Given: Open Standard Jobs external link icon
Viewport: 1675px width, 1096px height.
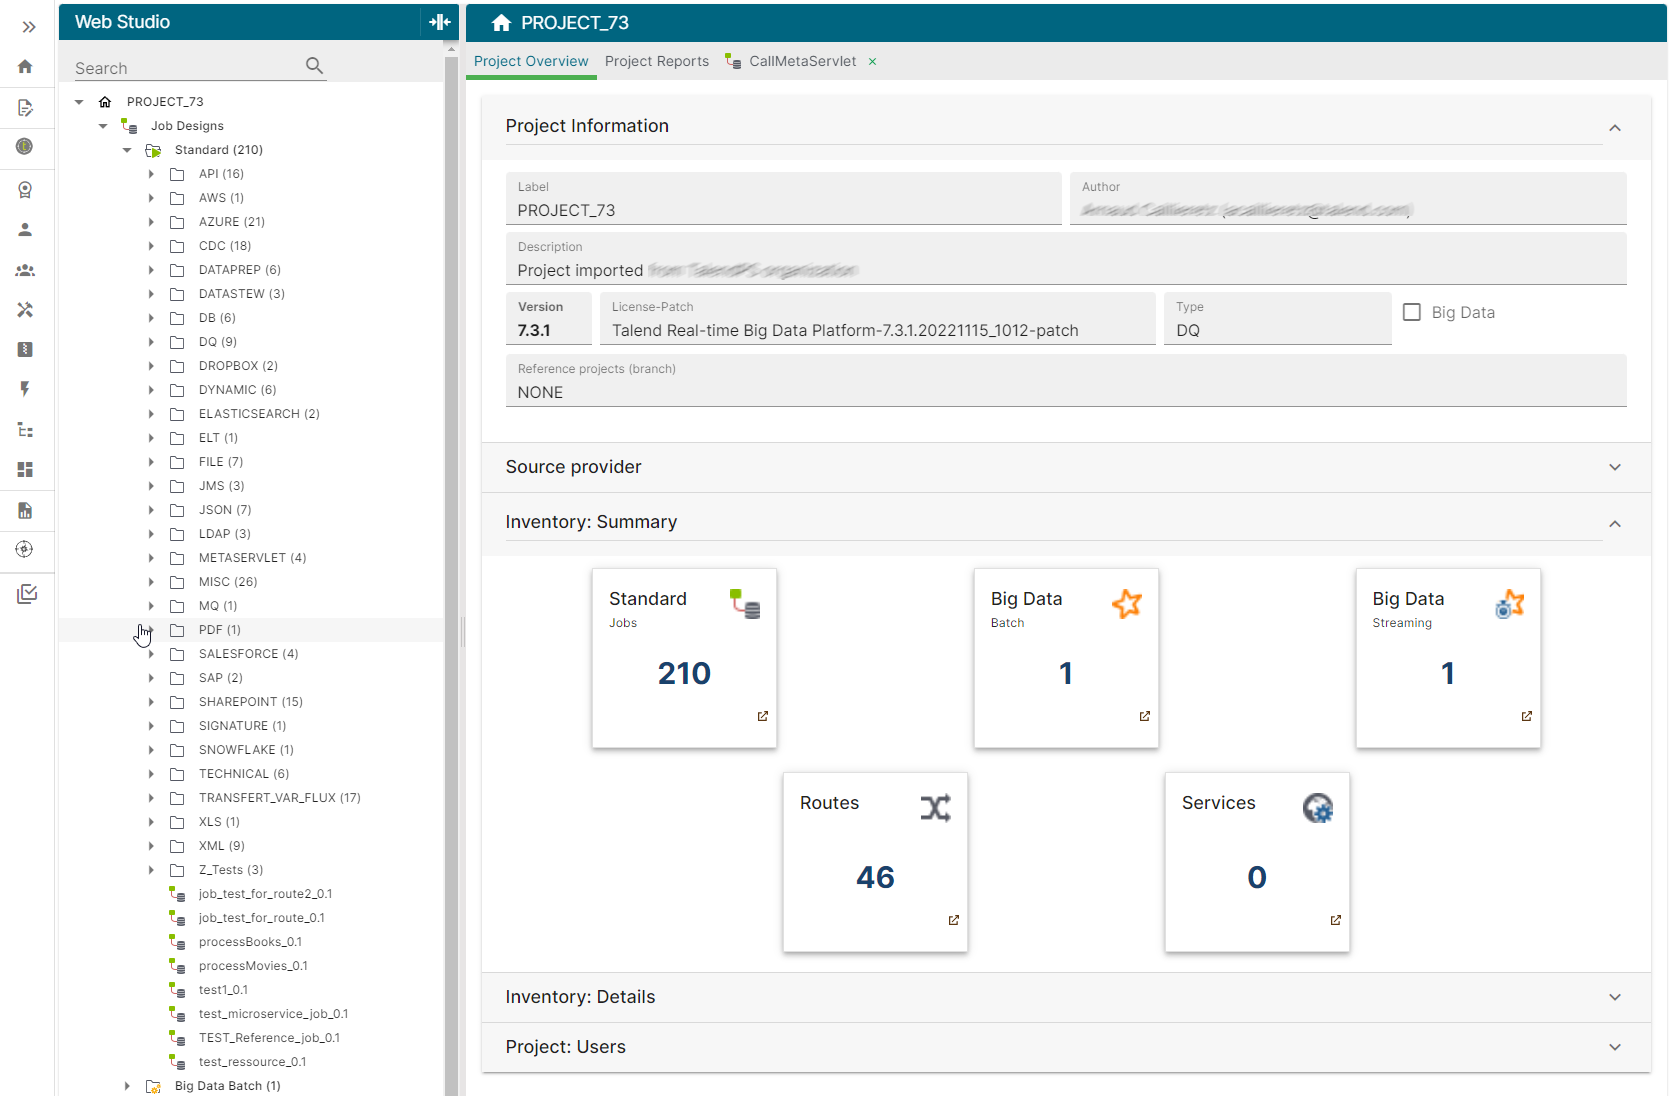Looking at the screenshot, I should (762, 716).
